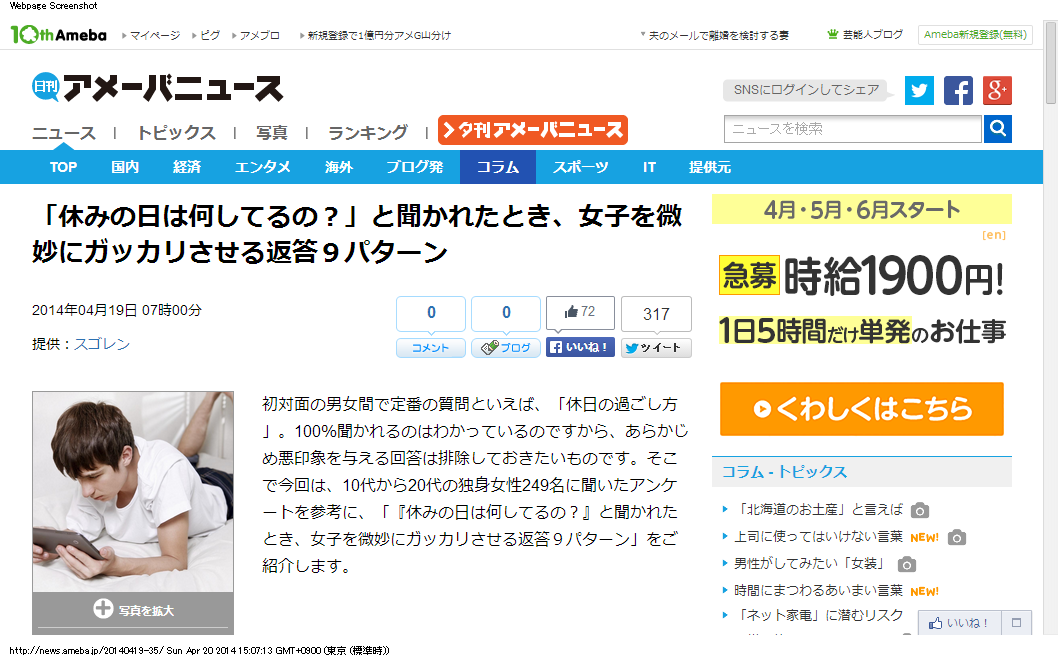Follow the スゴレン provider link

pos(101,343)
